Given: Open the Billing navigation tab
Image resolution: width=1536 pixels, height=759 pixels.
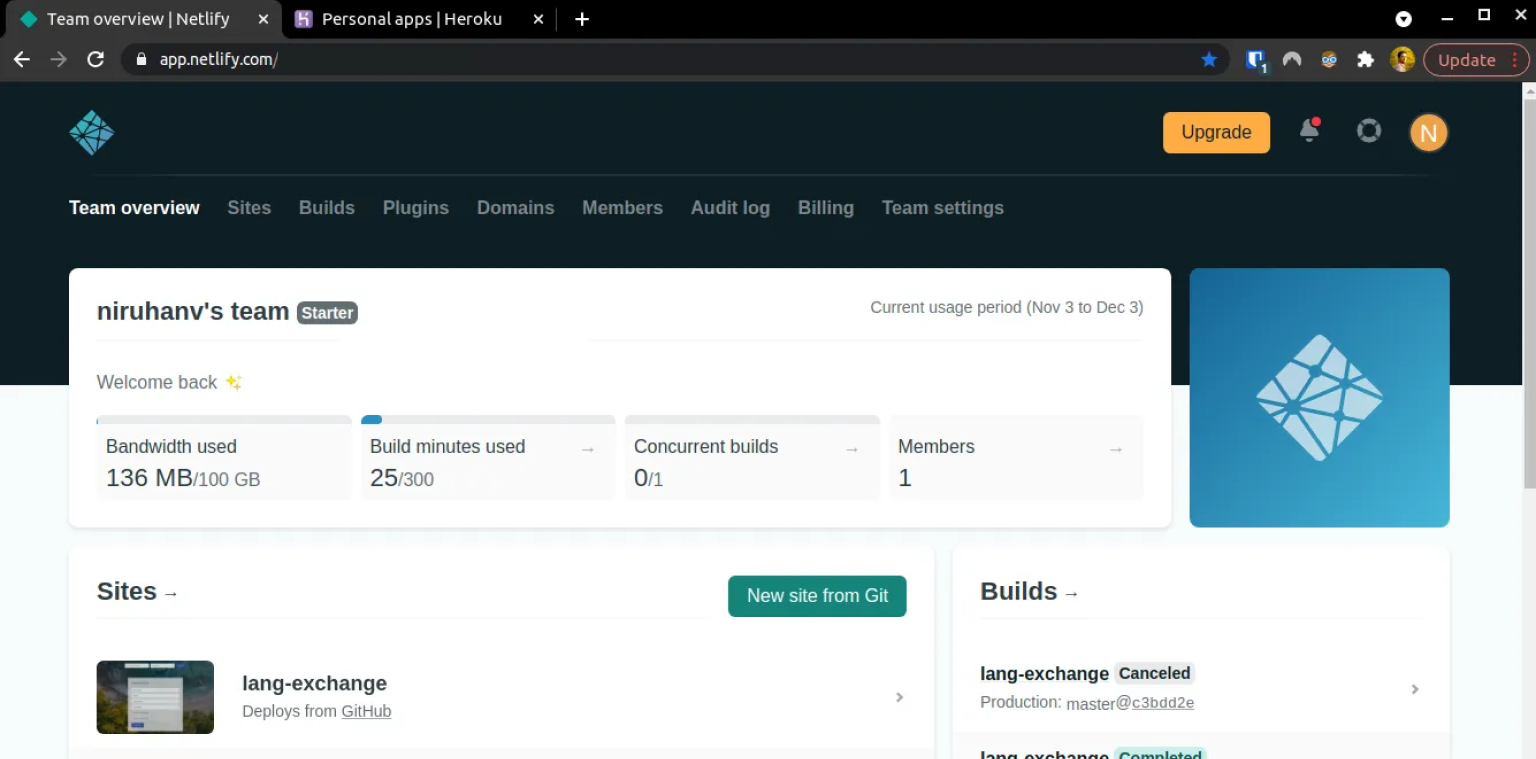Looking at the screenshot, I should tap(826, 208).
